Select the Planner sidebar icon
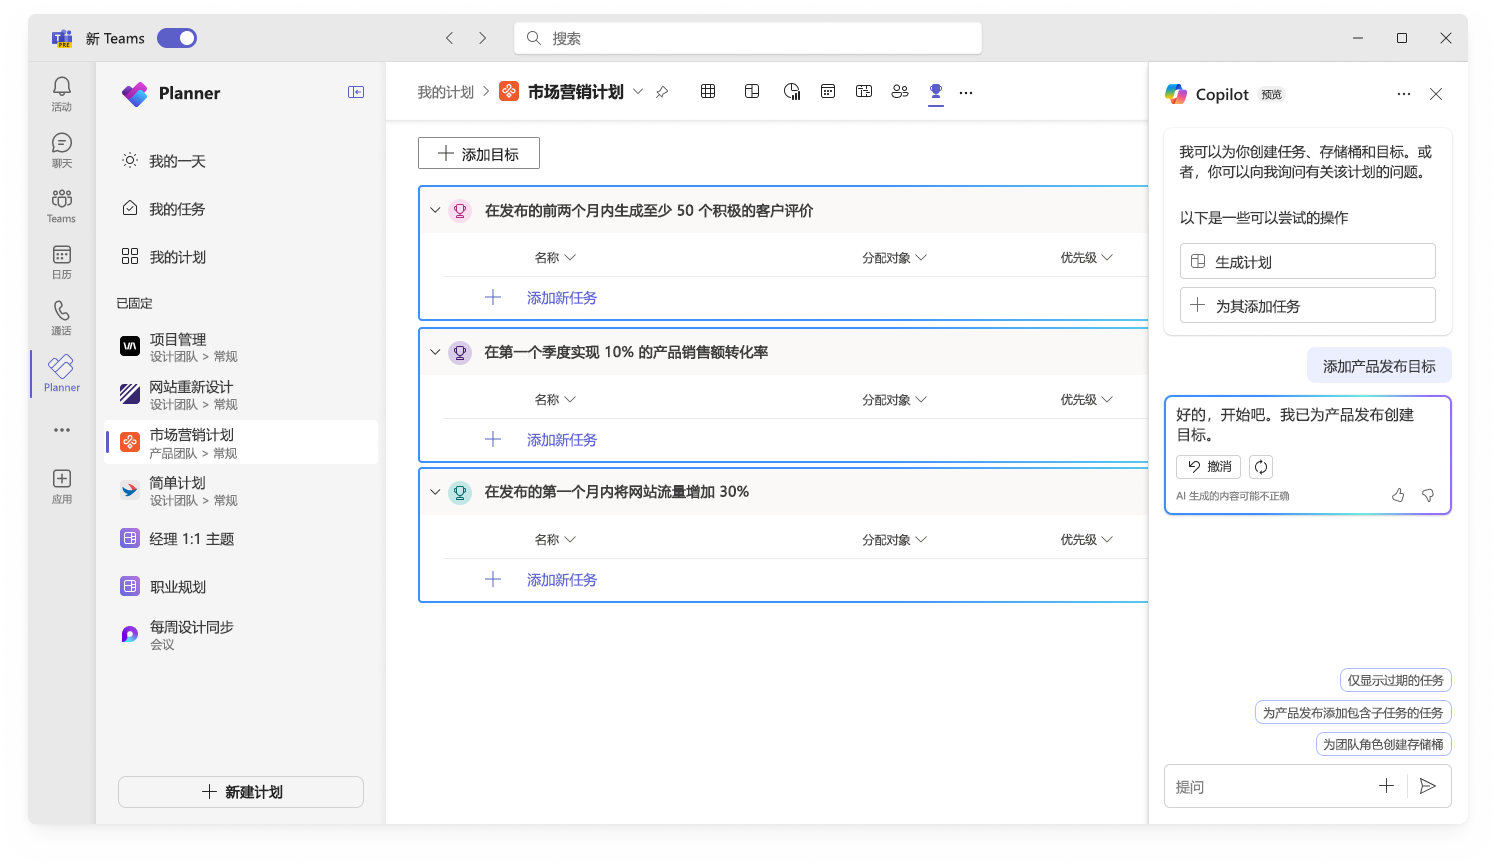Screen dimensions: 1496x866 pyautogui.click(x=62, y=374)
